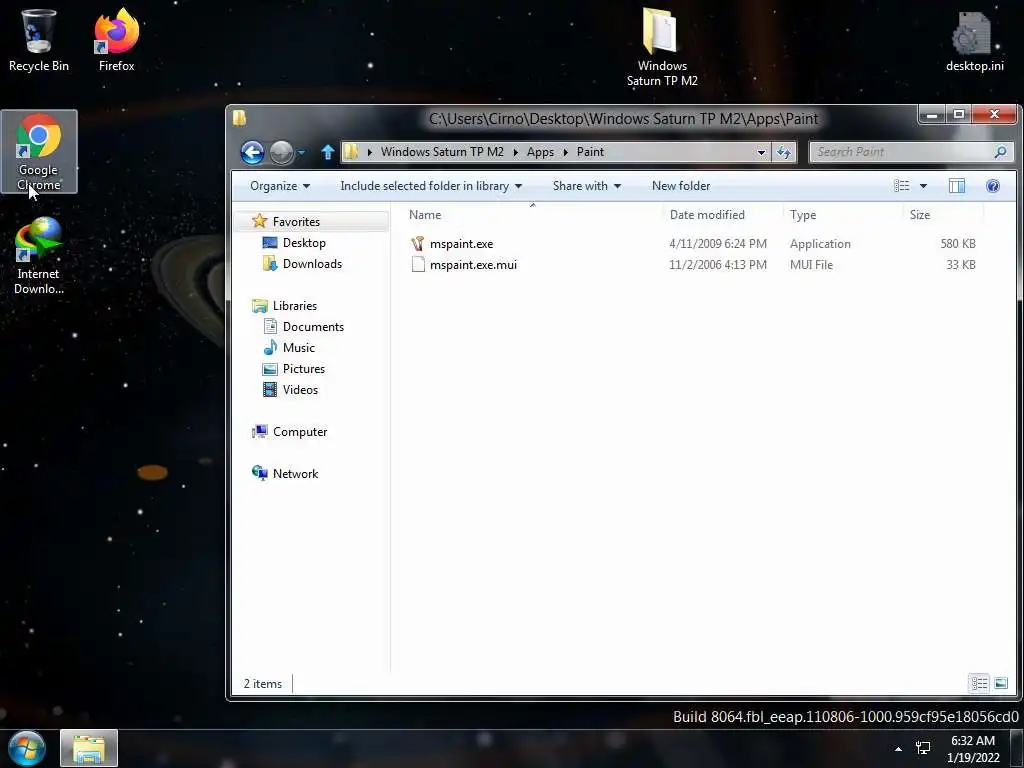Click the Explorer Forward arrow button
The image size is (1024, 768).
281,153
